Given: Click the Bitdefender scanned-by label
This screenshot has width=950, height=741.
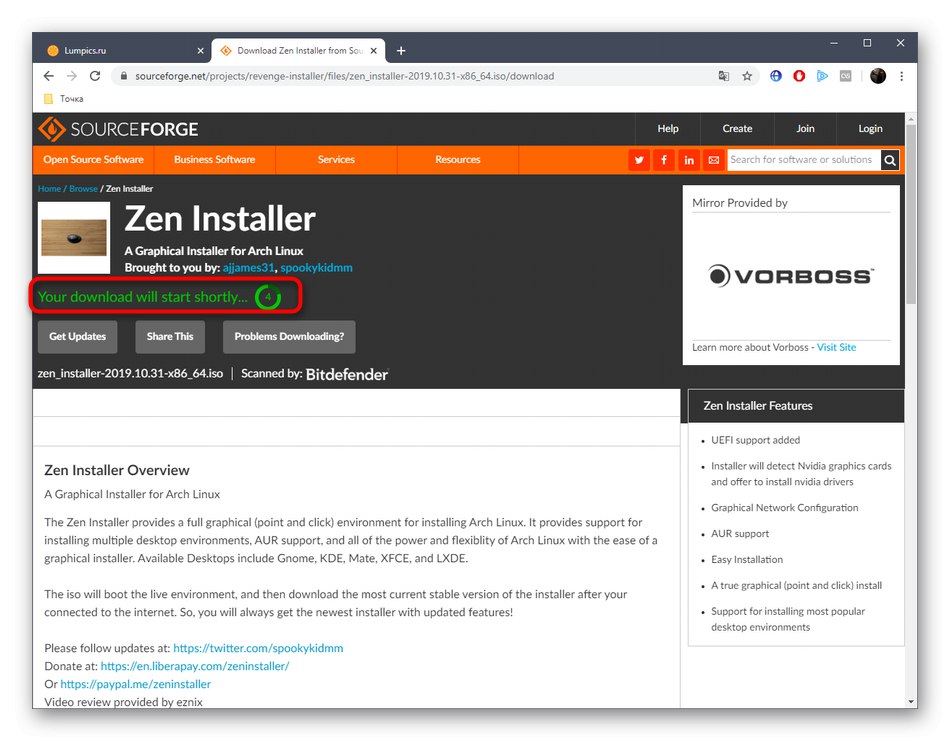Looking at the screenshot, I should point(347,374).
